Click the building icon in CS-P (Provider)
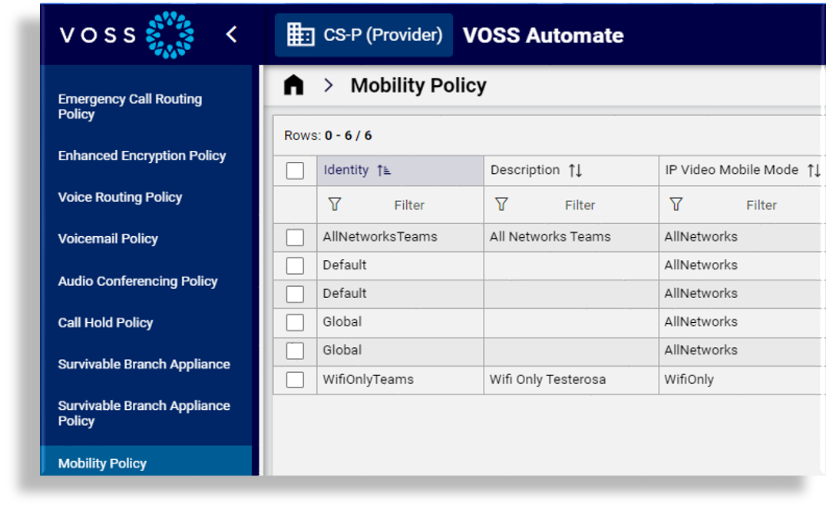Viewport: 828px width, 510px height. (x=300, y=35)
